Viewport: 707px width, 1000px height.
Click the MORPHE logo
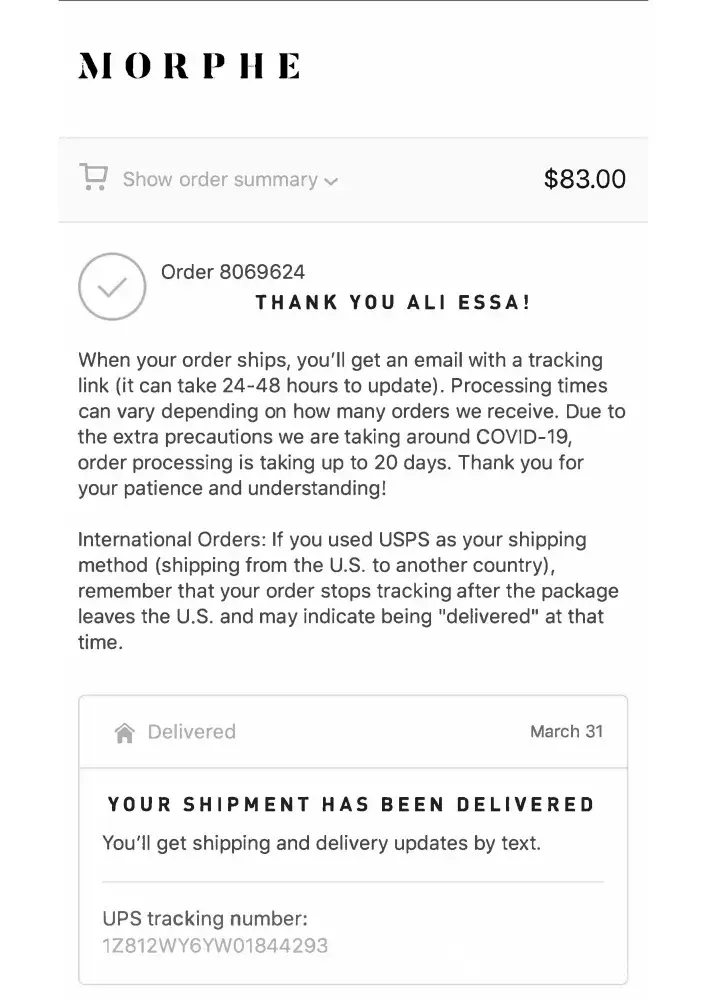coord(189,67)
